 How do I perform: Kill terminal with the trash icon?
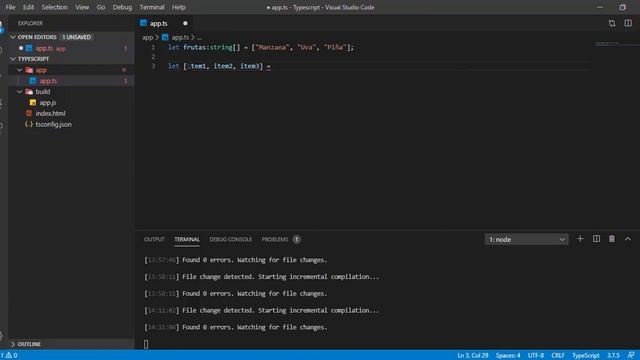612,239
